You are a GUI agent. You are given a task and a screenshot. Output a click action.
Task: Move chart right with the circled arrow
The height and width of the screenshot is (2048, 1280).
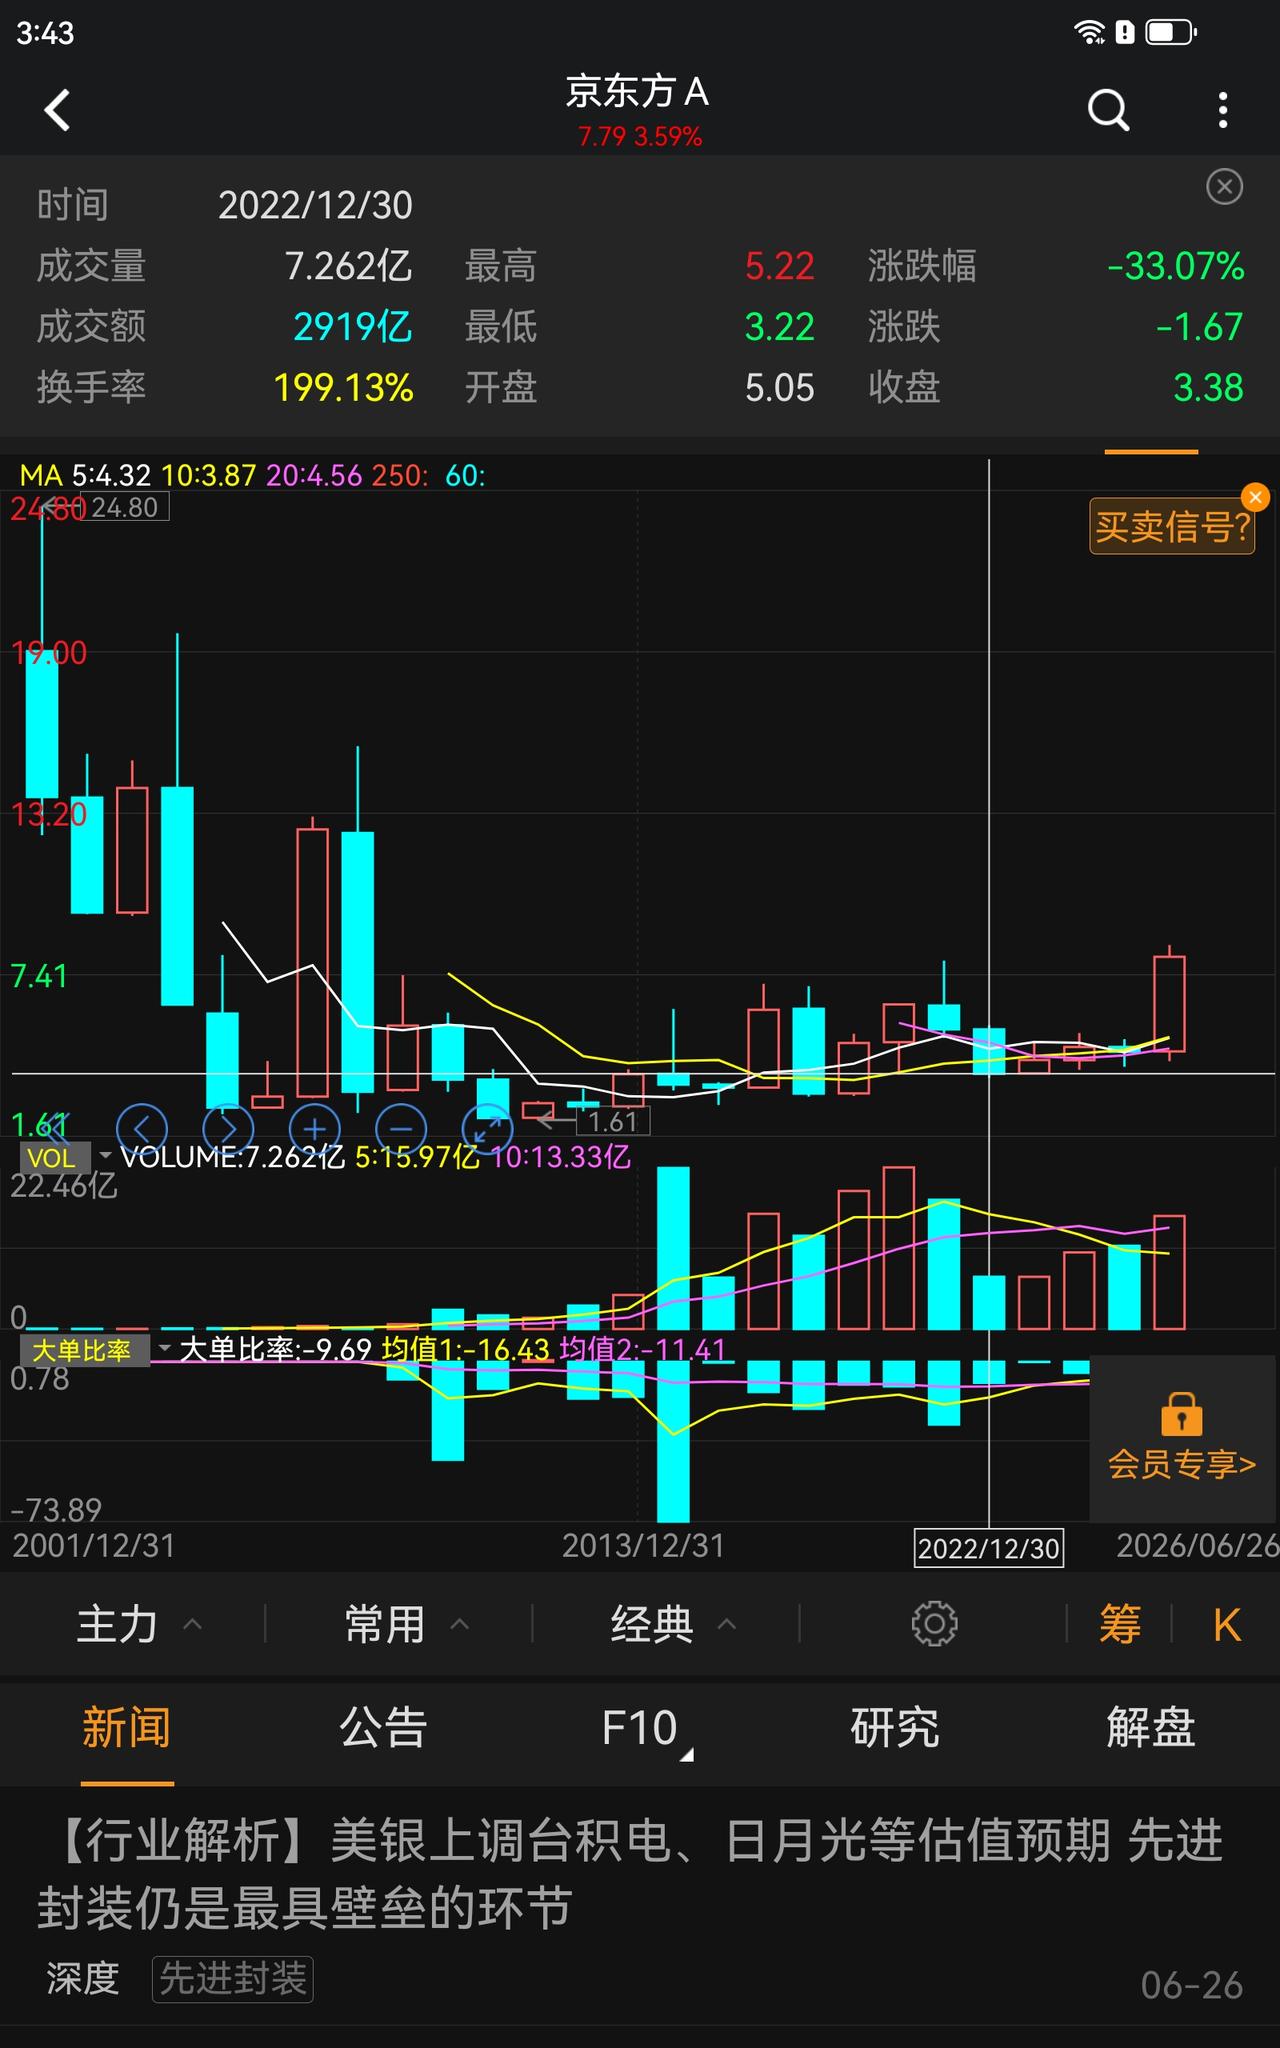click(x=228, y=1129)
